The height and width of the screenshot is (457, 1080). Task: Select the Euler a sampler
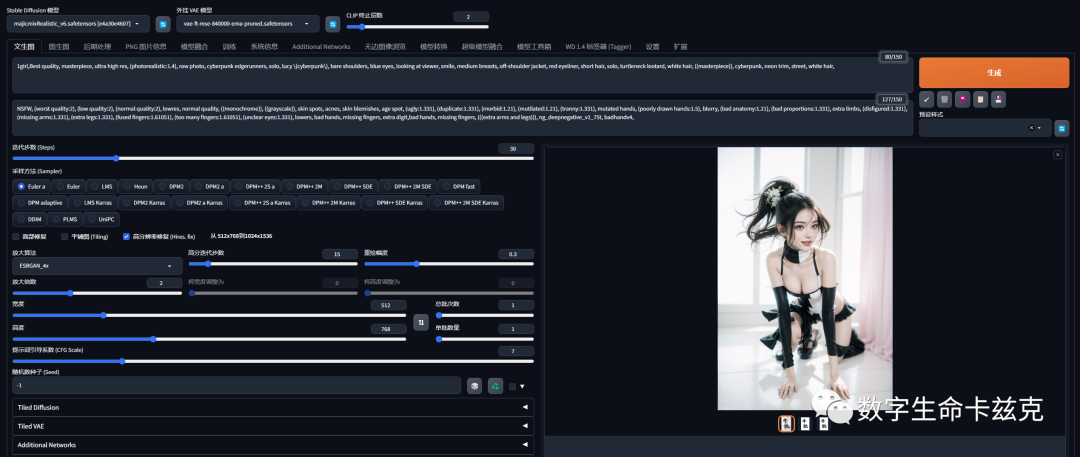(32, 186)
